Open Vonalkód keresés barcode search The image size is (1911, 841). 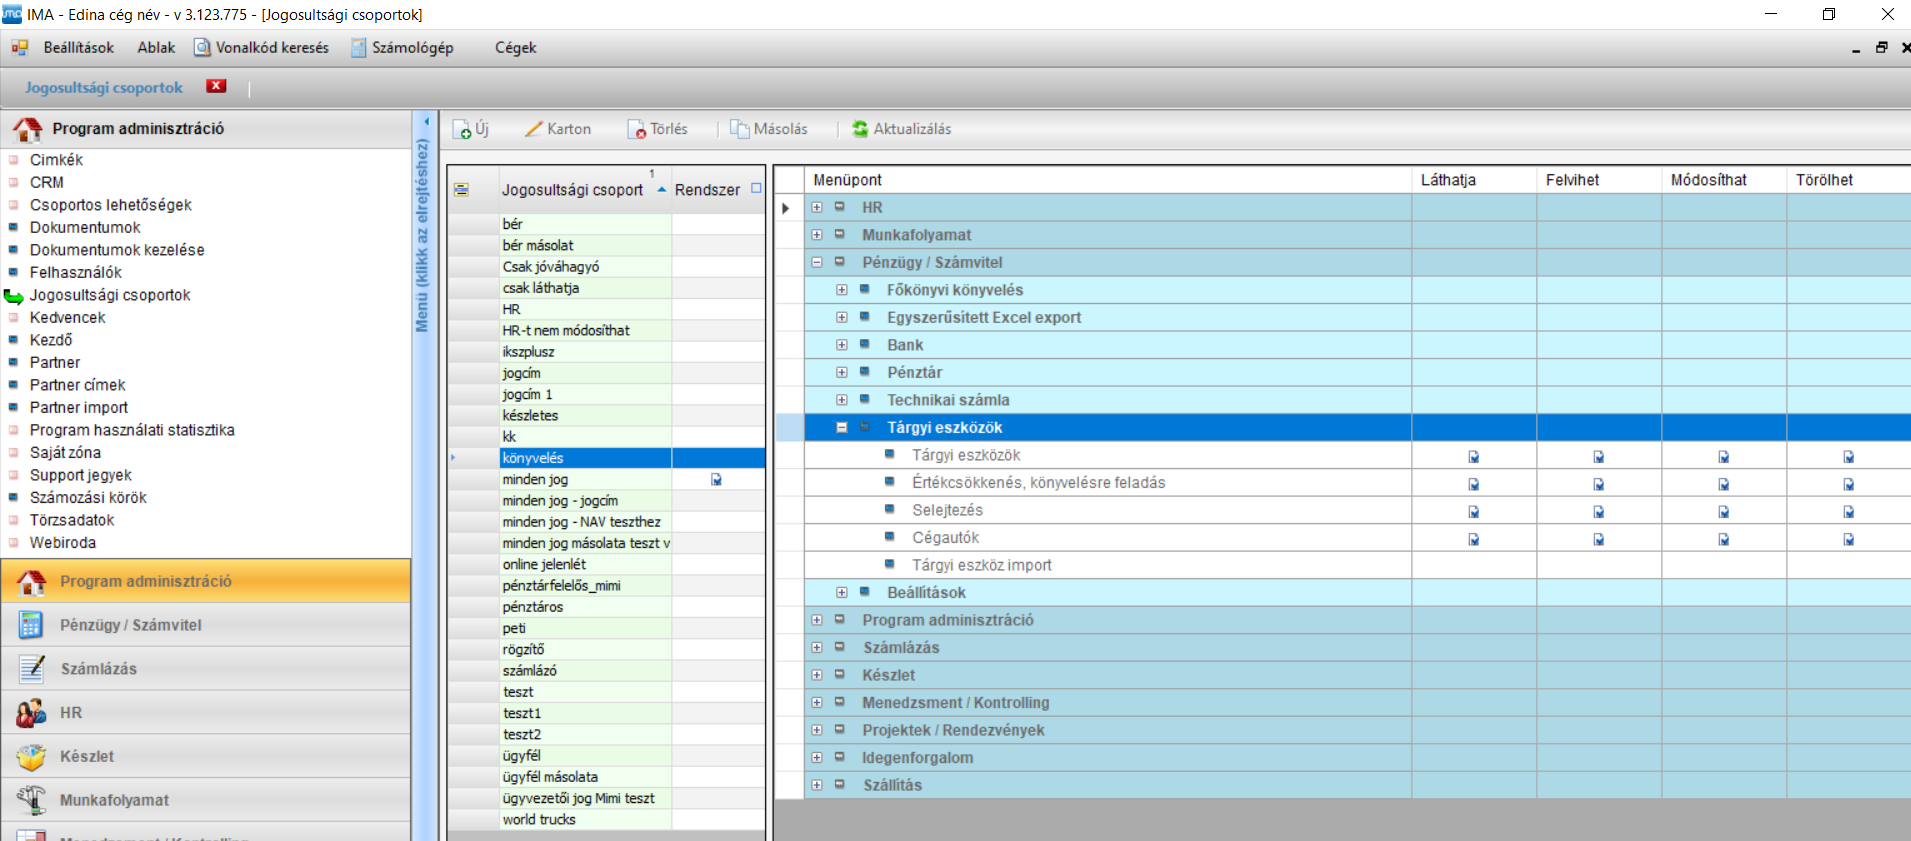pyautogui.click(x=262, y=48)
